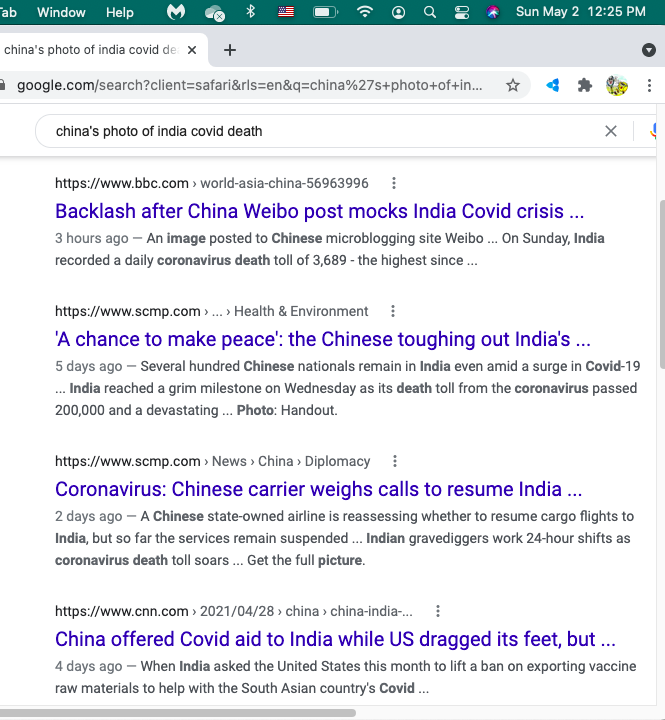Viewport: 665px width, 720px height.
Task: Click the horizontal scrollbar at bottom
Action: pyautogui.click(x=178, y=713)
